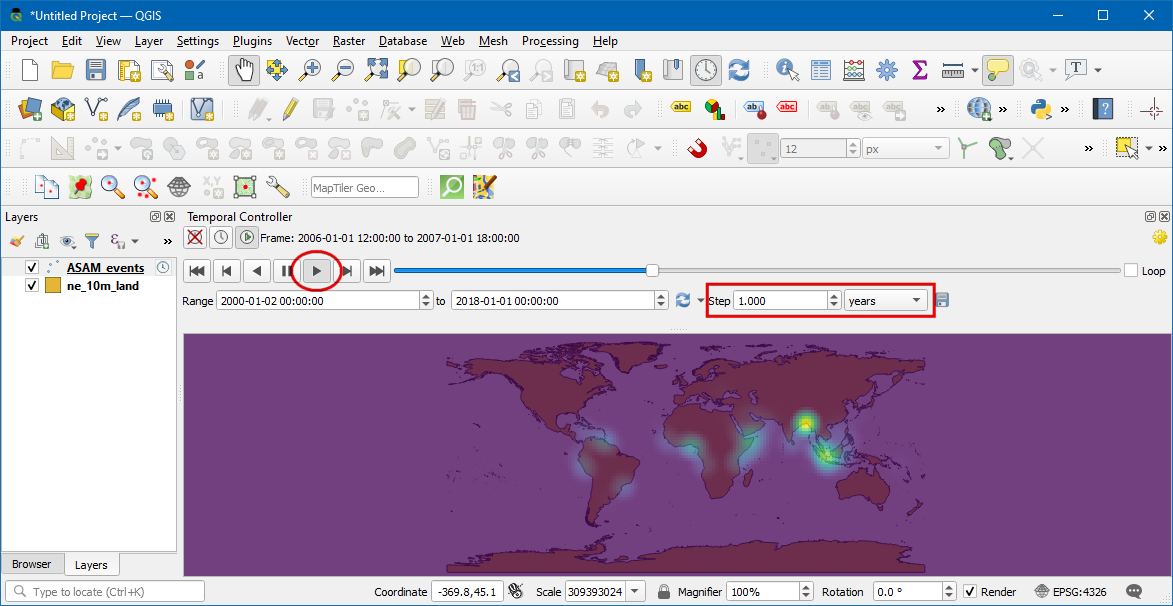Open the Temporal Controller clock icon in toolbar
This screenshot has height=606, width=1173.
click(706, 70)
